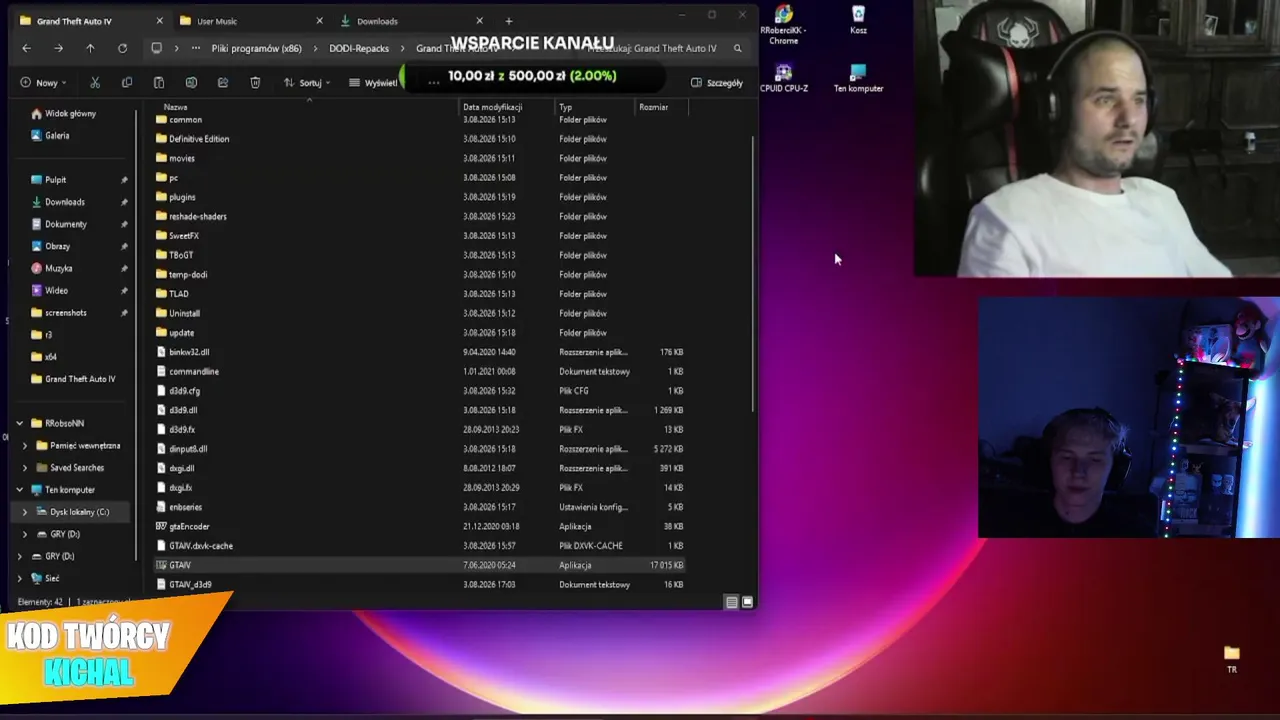Viewport: 1280px width, 720px height.
Task: Expand the Saved Searches node
Action: [25, 468]
